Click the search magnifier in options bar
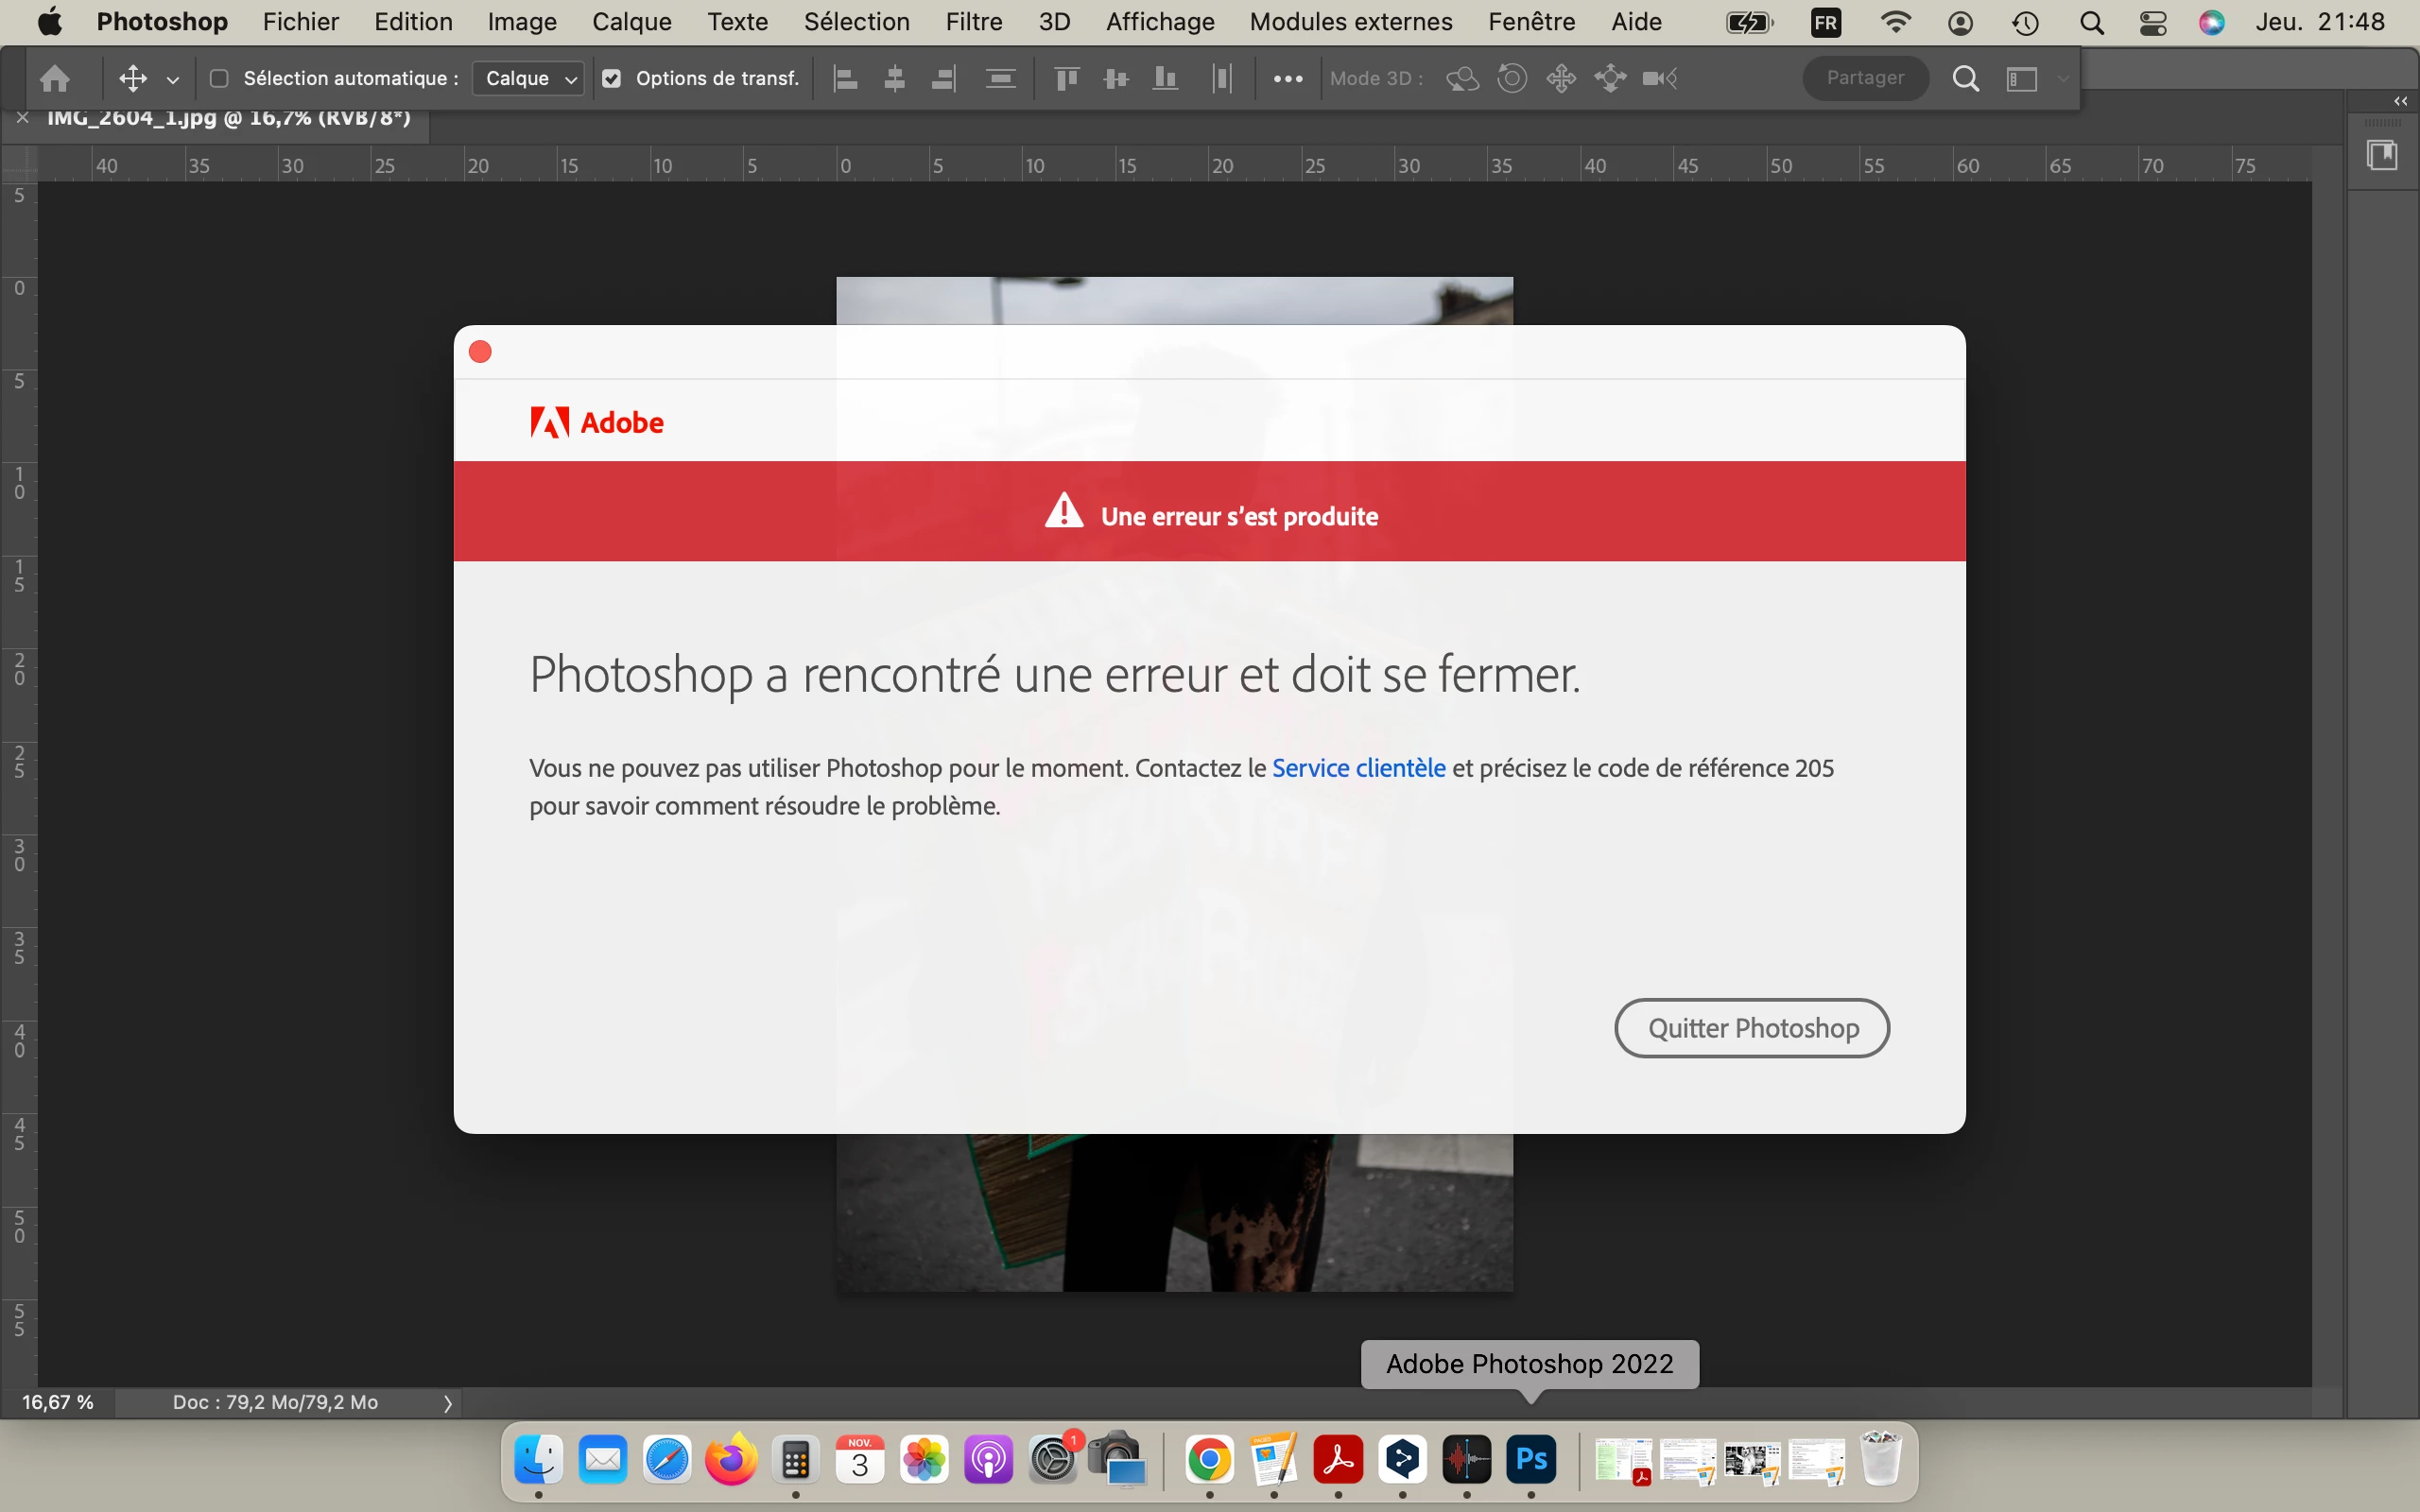Screen dimensions: 2420x1512 click(1965, 78)
